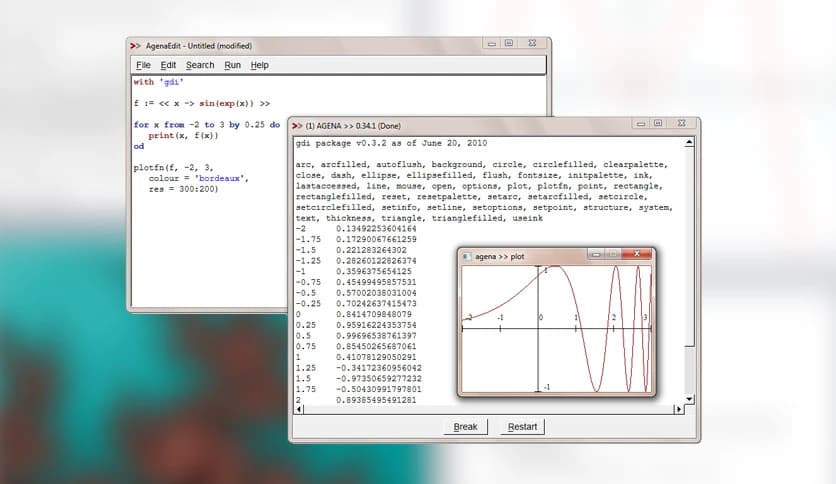Click the output scroll down arrow
836x484 pixels.
click(689, 399)
